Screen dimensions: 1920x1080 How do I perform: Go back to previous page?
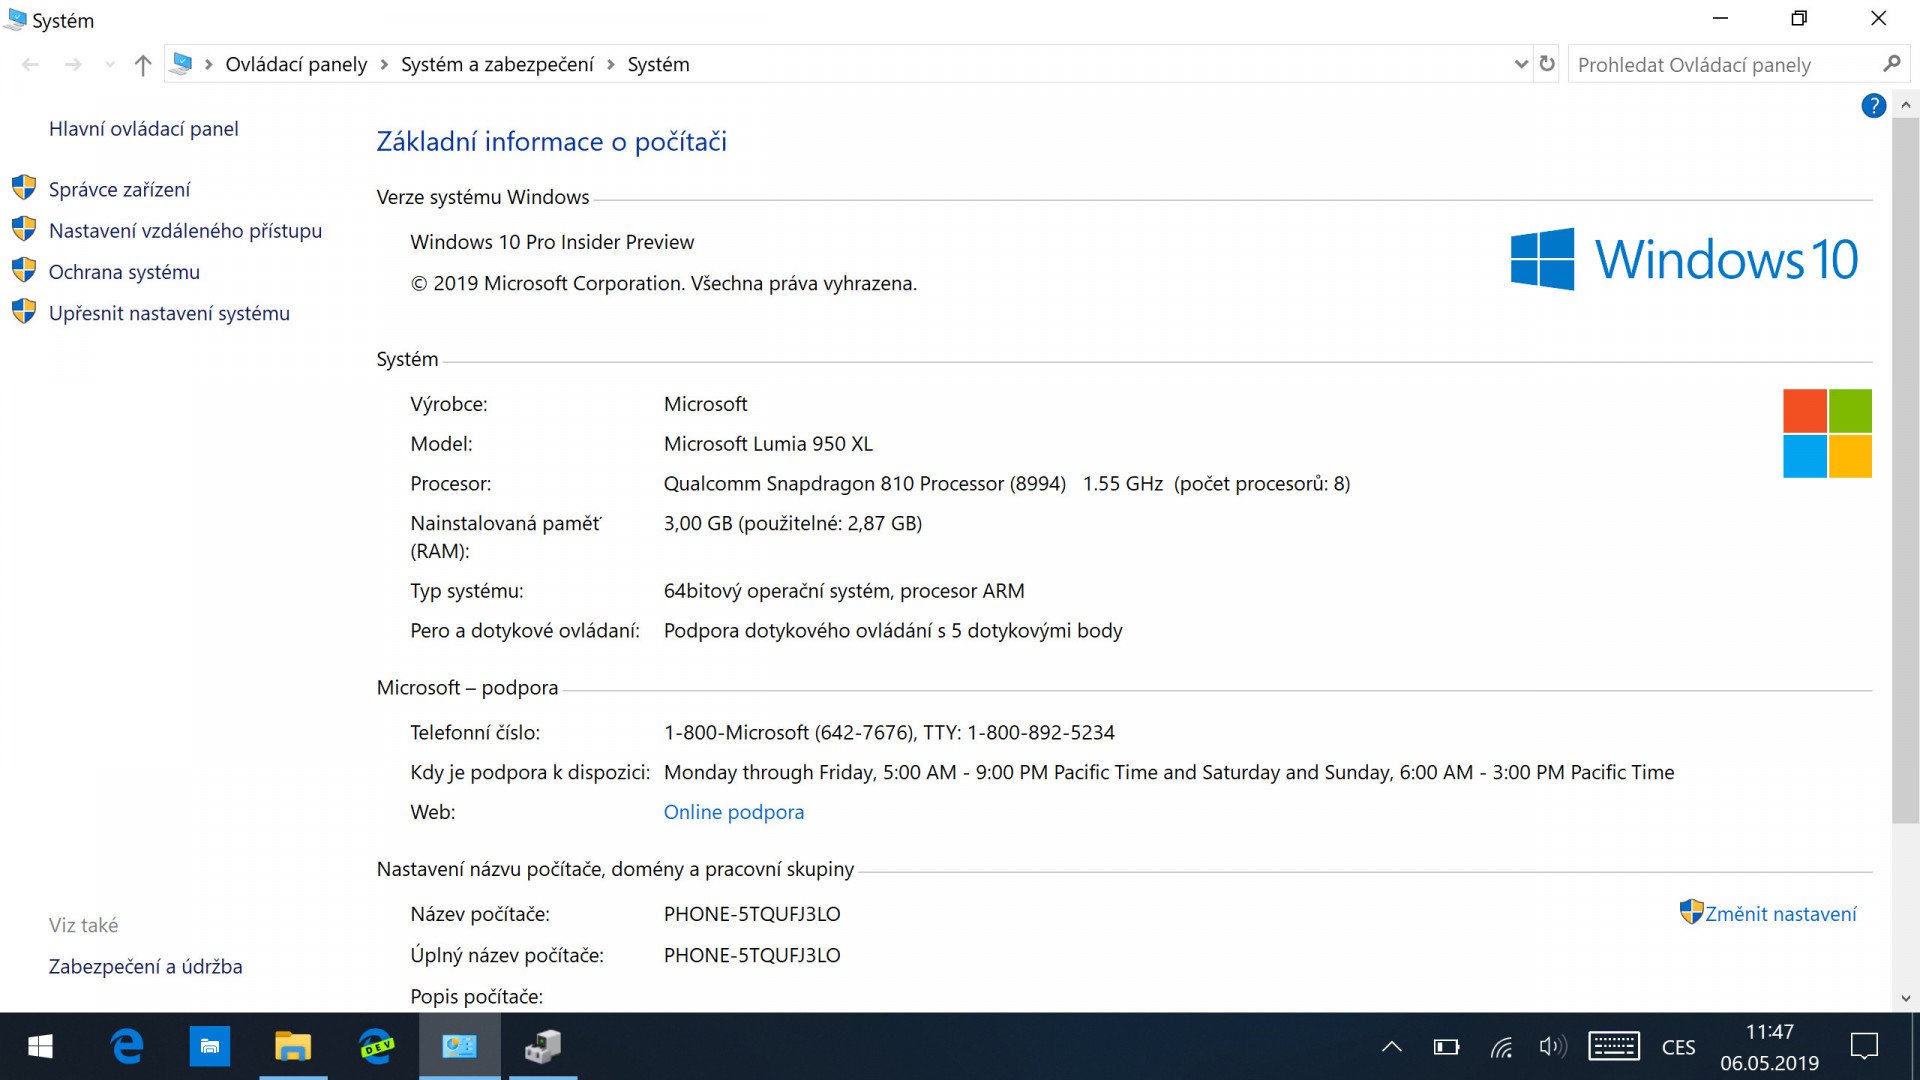30,65
